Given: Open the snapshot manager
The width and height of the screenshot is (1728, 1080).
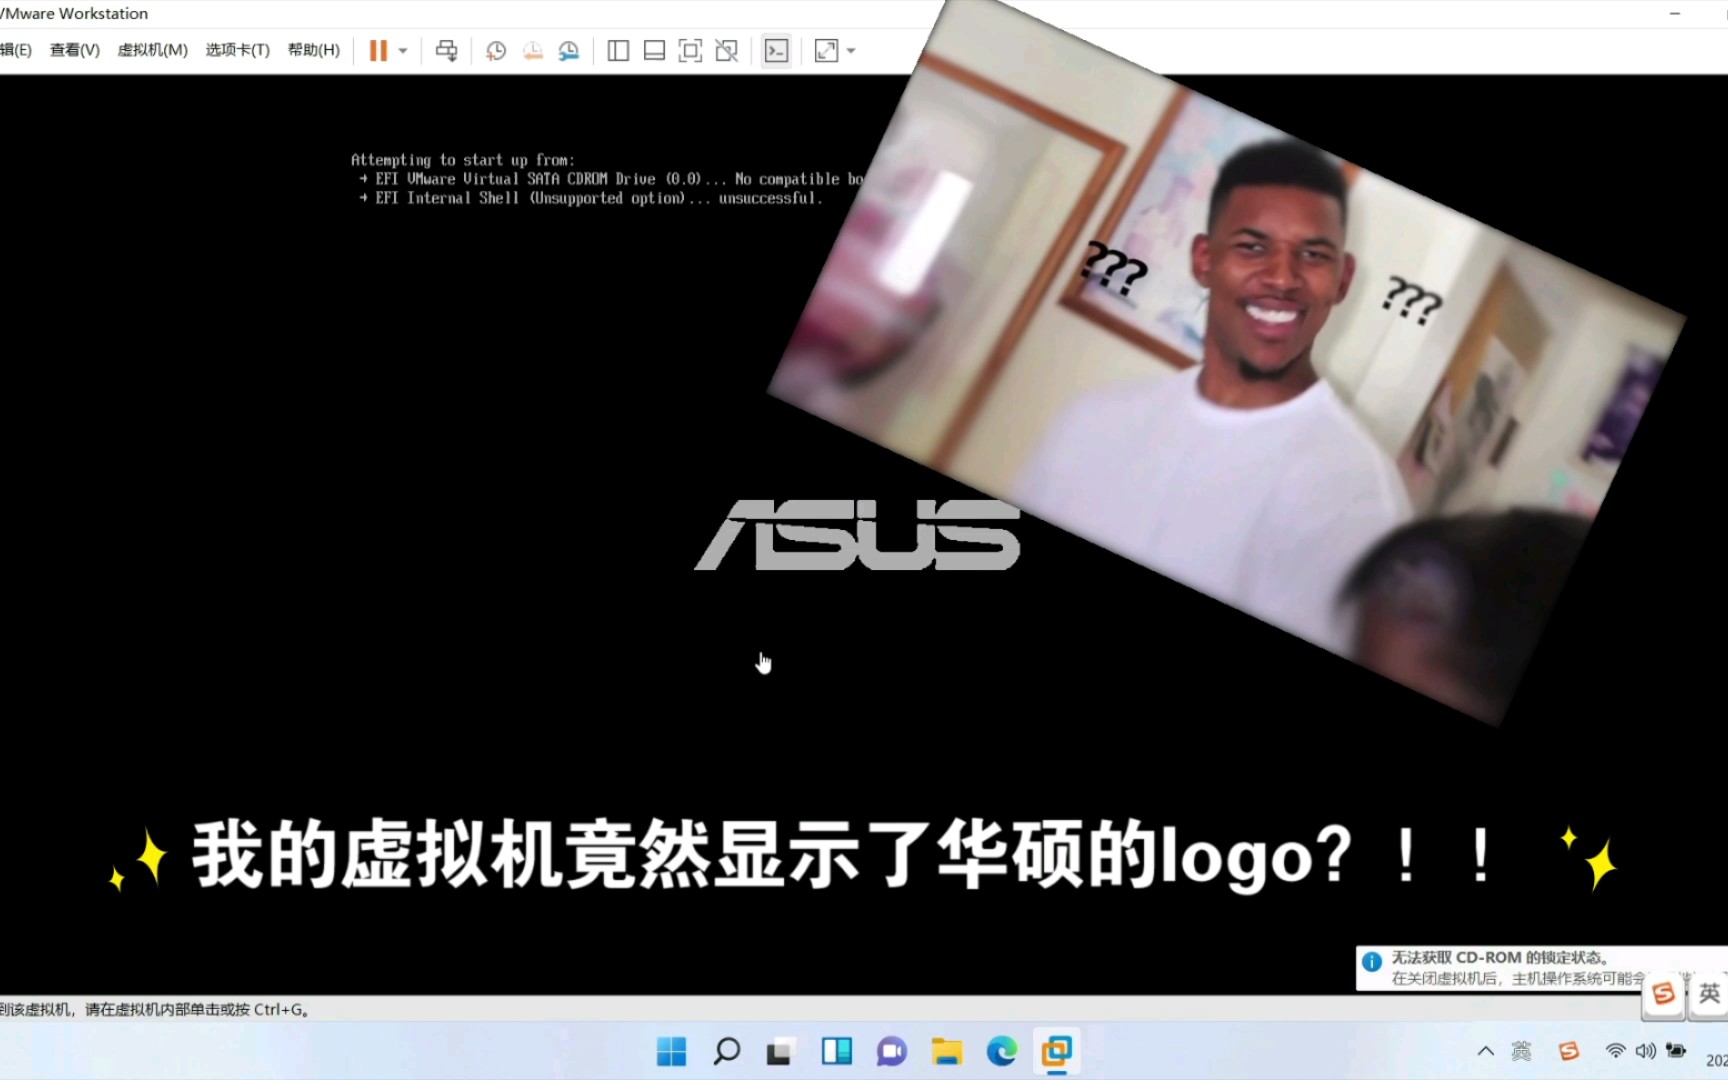Looking at the screenshot, I should [x=569, y=51].
